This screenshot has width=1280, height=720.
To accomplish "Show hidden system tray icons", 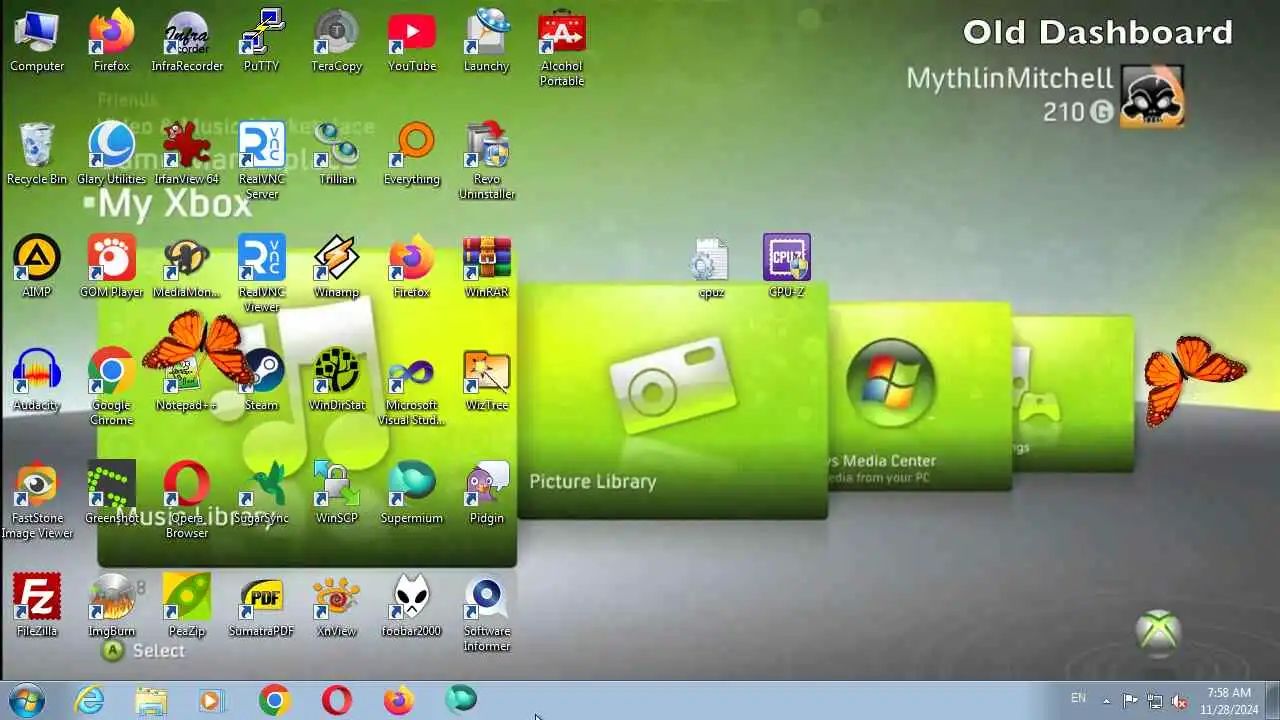I will pyautogui.click(x=1106, y=700).
